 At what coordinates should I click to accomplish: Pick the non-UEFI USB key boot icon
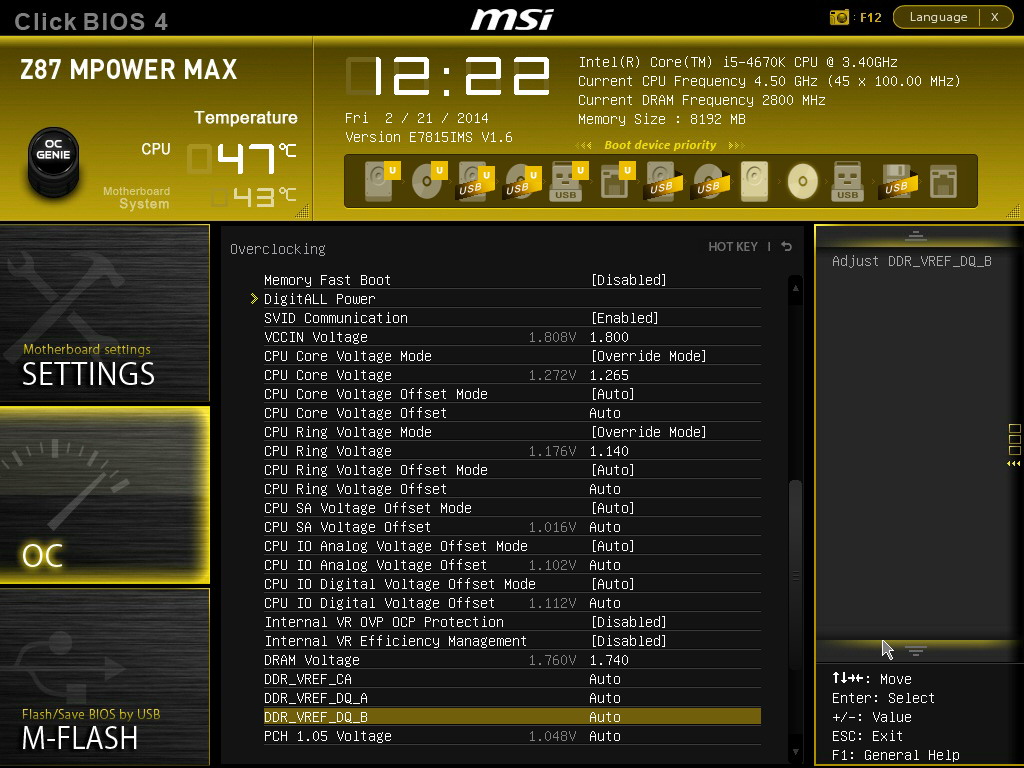(x=848, y=181)
